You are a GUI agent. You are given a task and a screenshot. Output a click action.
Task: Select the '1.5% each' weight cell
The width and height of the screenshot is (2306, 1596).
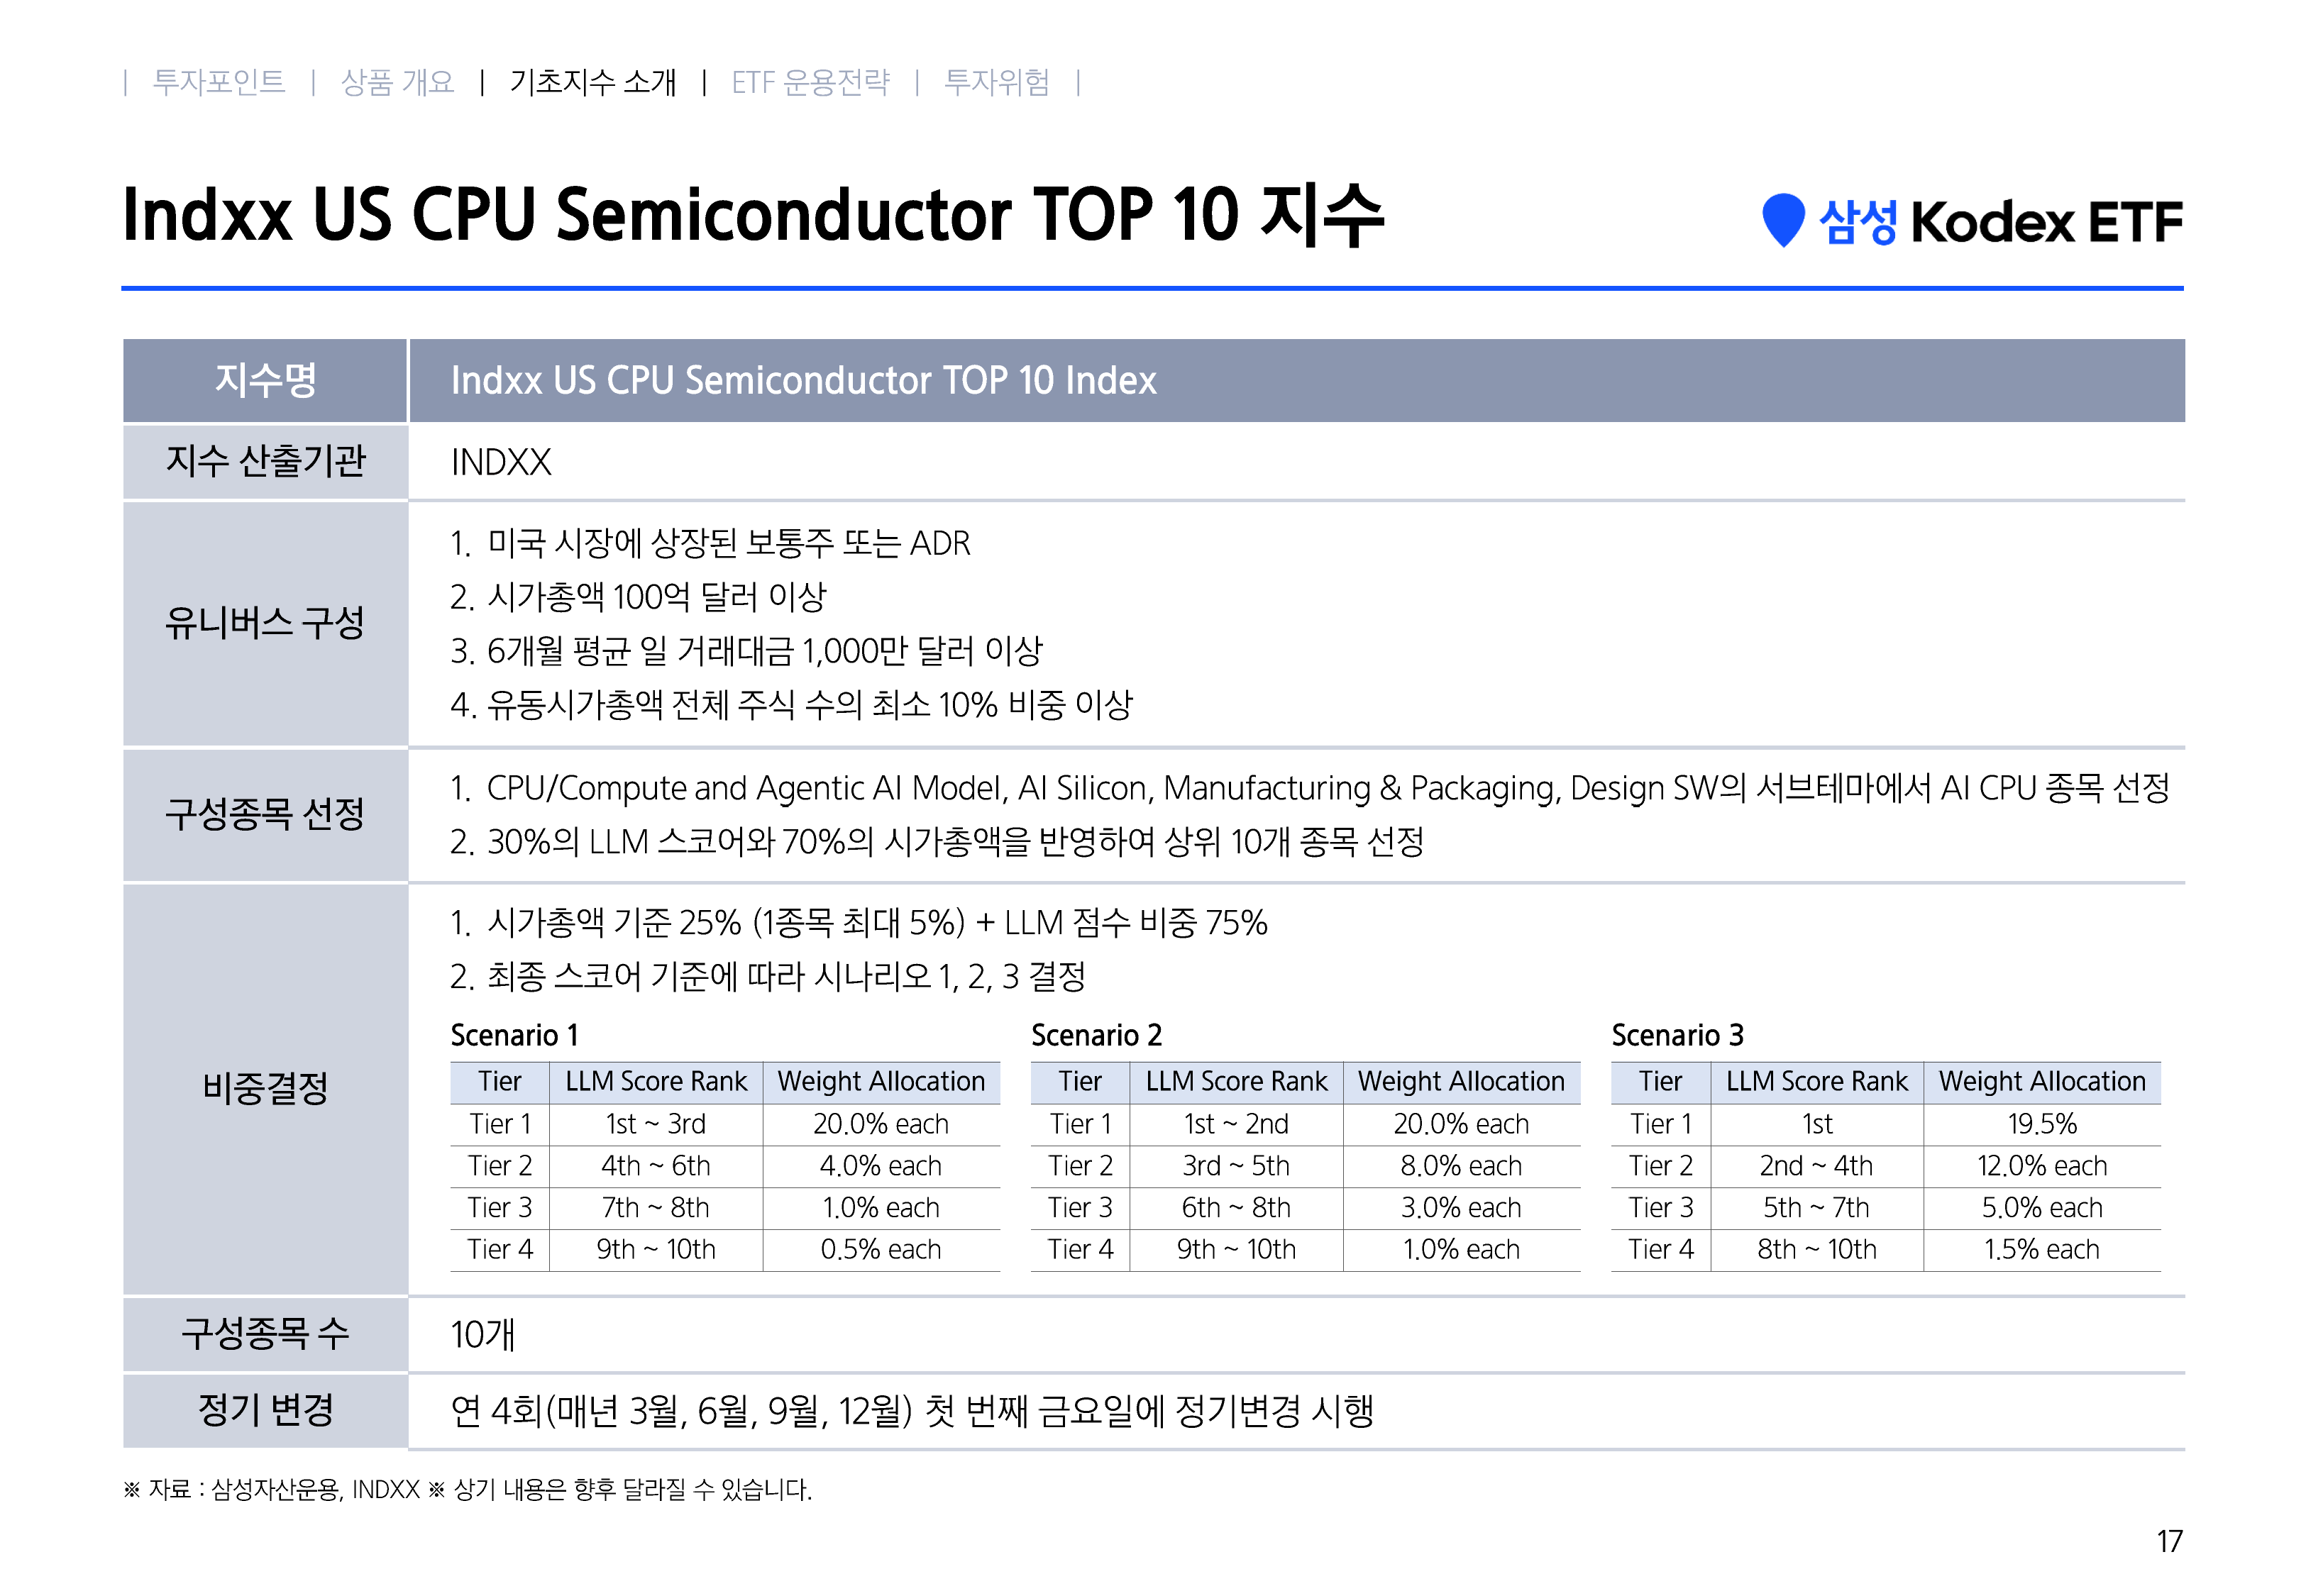pyautogui.click(x=2042, y=1250)
